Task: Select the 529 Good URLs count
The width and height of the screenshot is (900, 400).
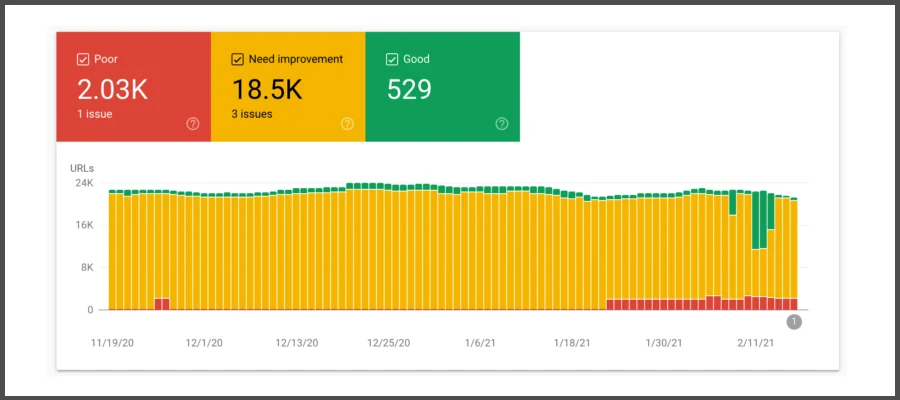Action: tap(410, 89)
